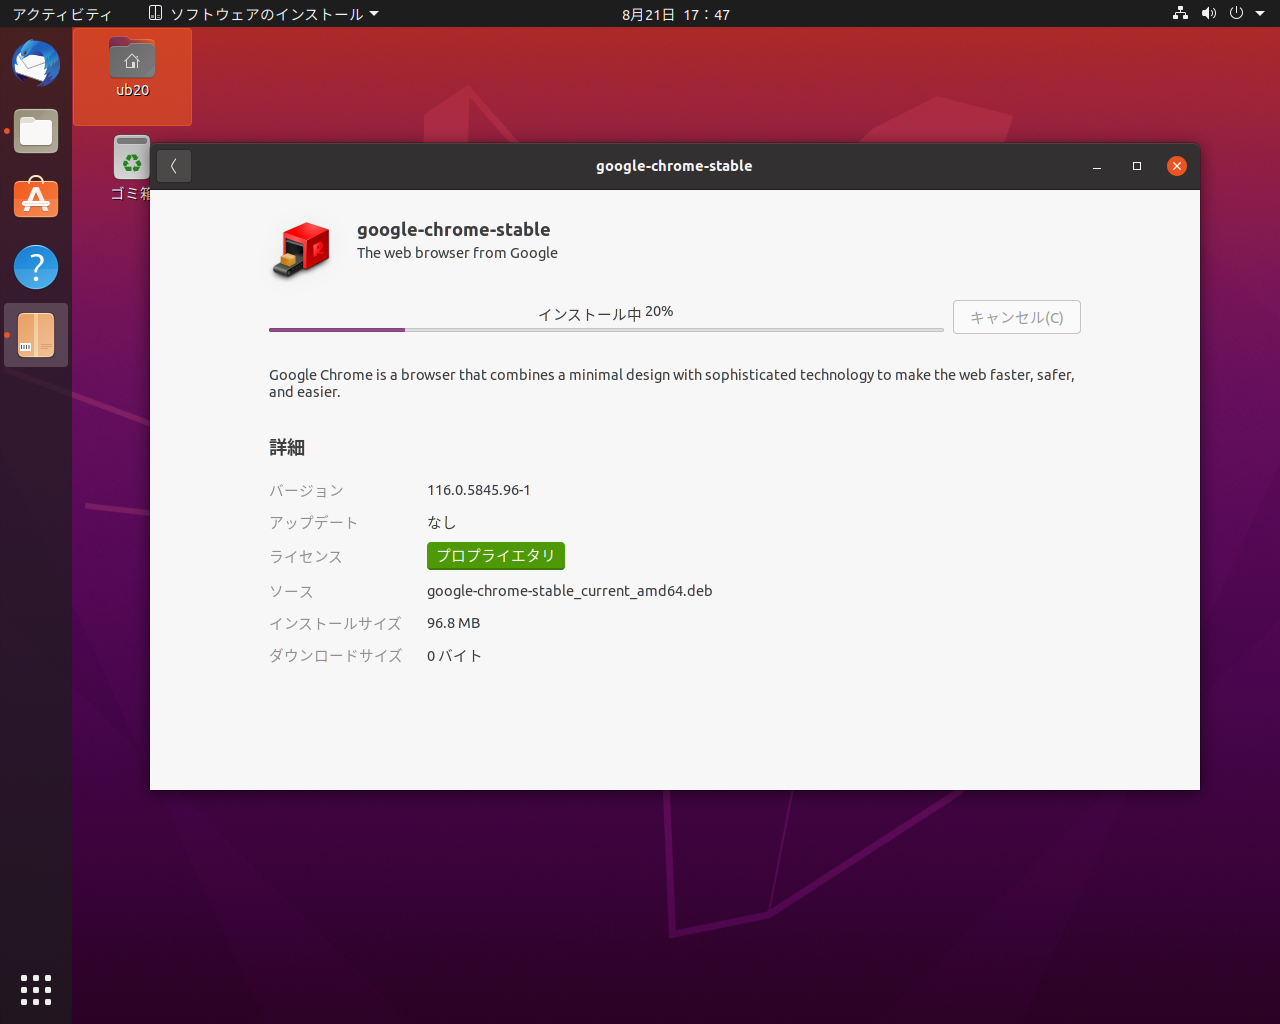Open the ソフトウェアのインストール app menu
This screenshot has height=1024, width=1280.
[264, 14]
